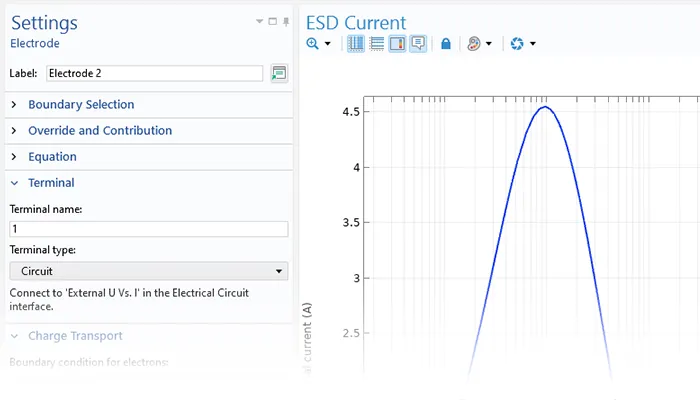Click the zoom magnifier tool icon

312,44
